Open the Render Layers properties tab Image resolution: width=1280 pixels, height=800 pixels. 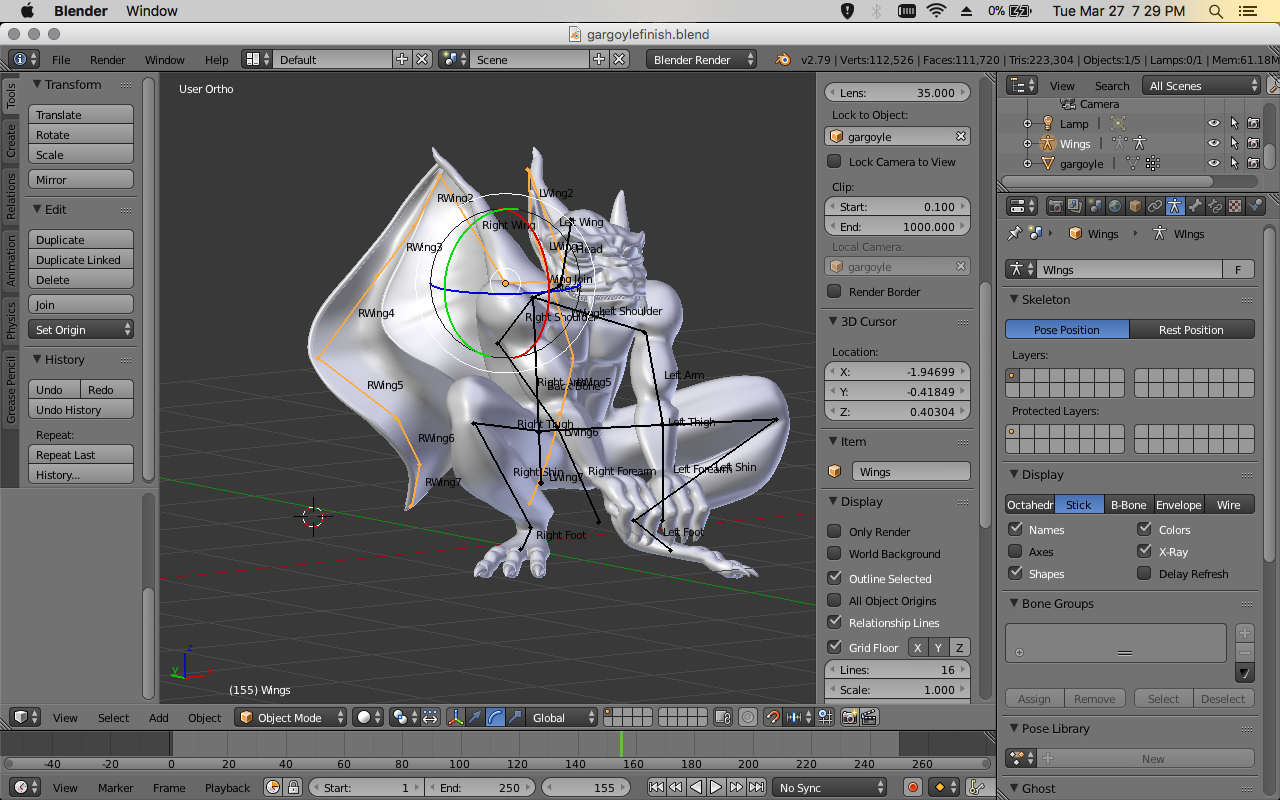coord(1075,206)
